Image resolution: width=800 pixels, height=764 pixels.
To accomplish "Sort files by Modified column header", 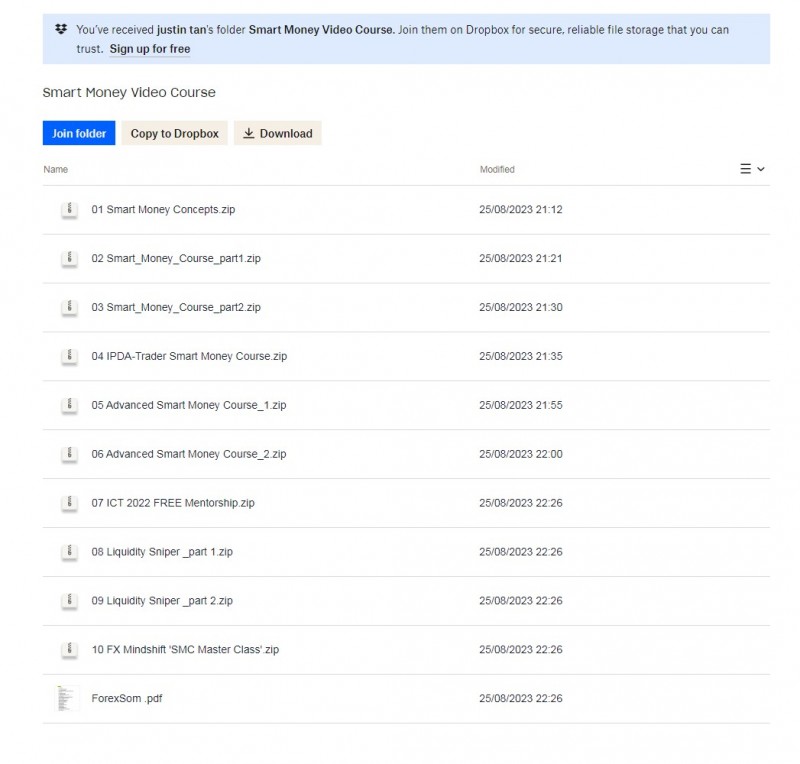I will tap(497, 170).
